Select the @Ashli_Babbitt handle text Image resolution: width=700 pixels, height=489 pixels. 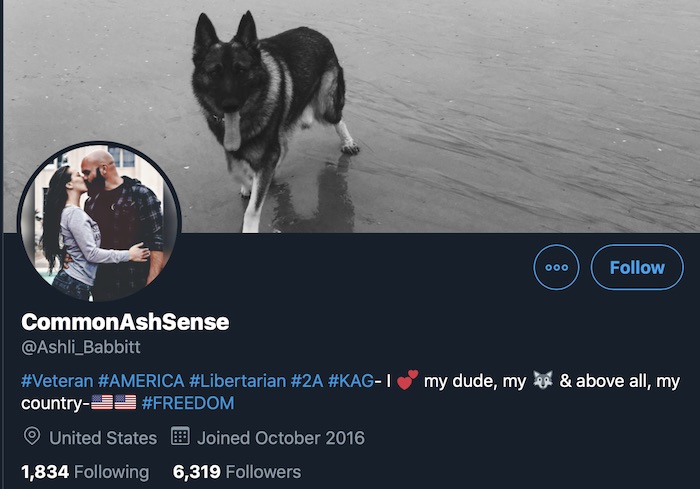tap(81, 347)
